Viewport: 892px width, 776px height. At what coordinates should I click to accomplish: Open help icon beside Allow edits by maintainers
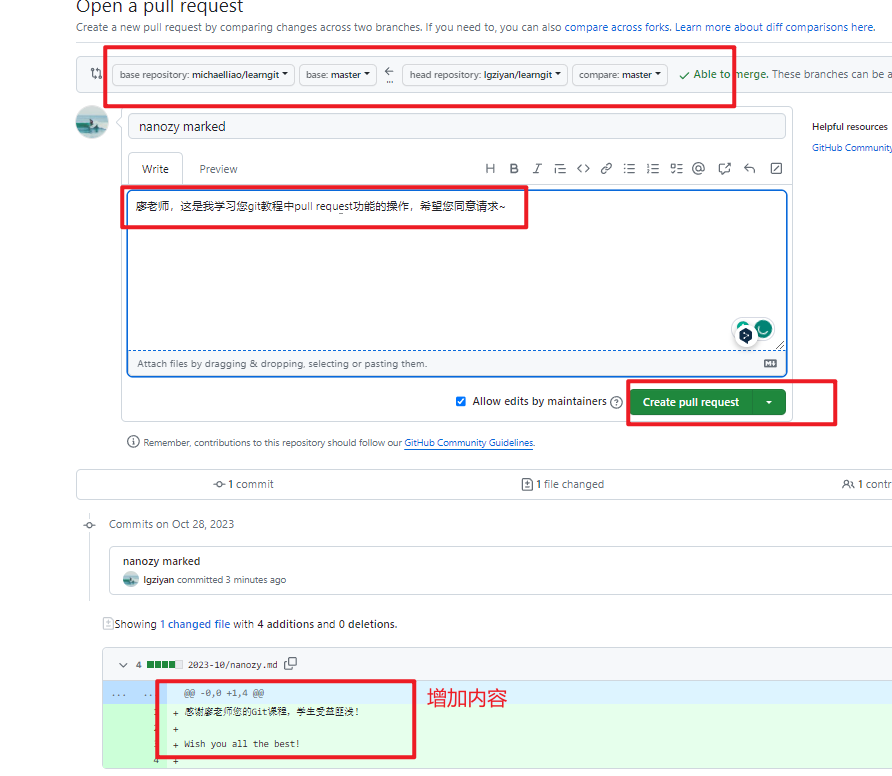tap(616, 402)
